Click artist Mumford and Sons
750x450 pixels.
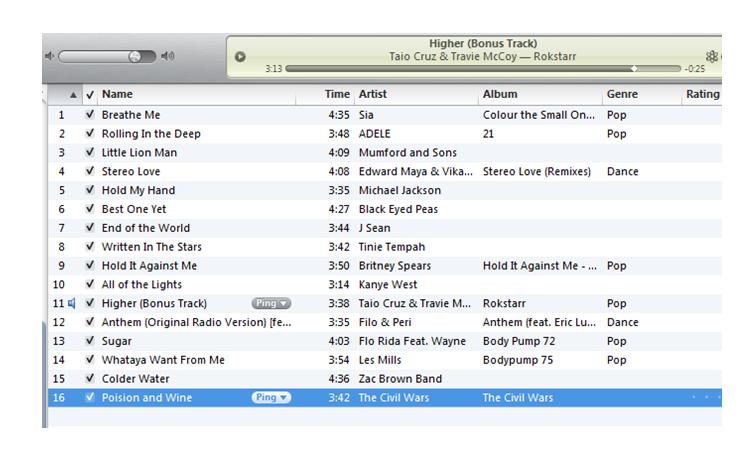pos(408,153)
